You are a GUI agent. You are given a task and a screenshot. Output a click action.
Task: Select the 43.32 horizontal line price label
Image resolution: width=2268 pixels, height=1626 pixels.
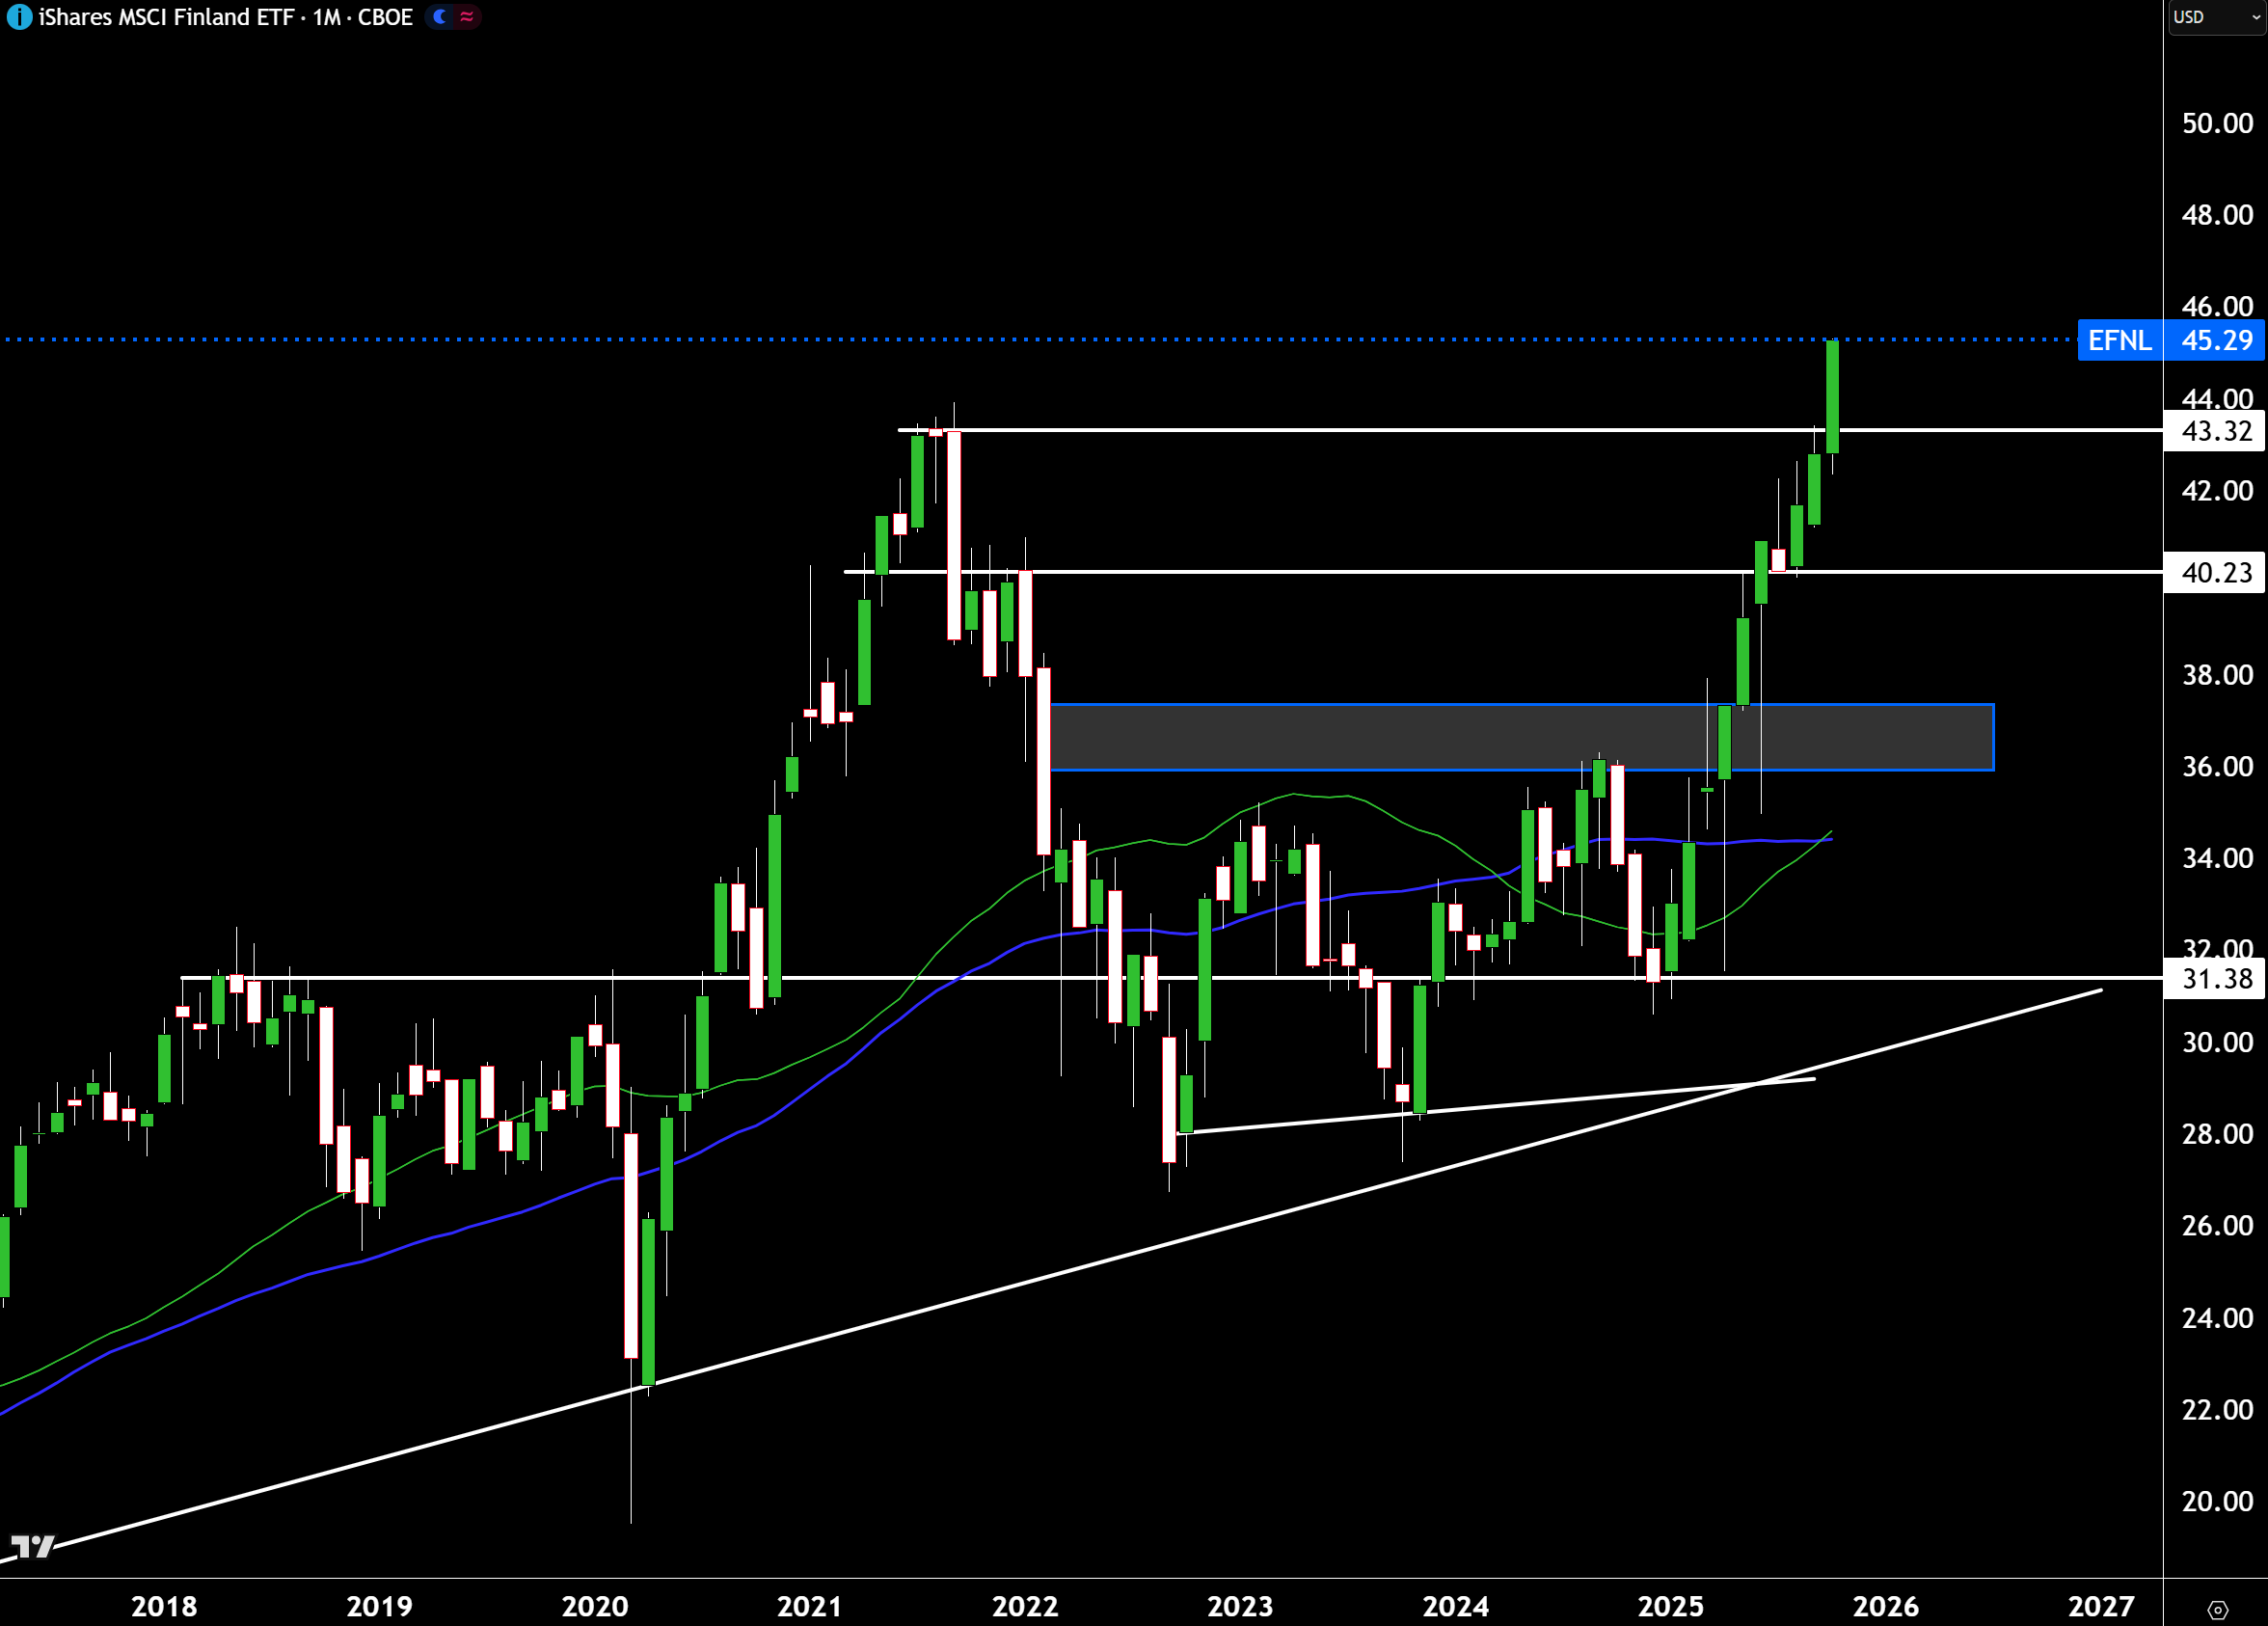[x=2215, y=431]
